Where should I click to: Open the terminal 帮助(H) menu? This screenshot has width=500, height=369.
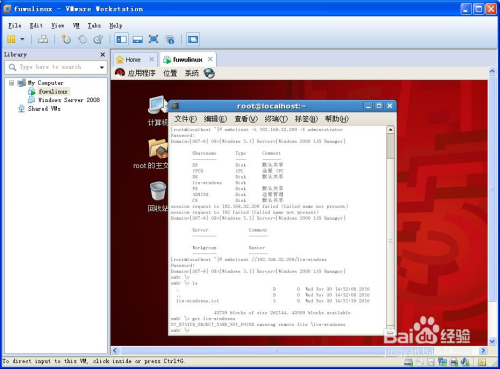pyautogui.click(x=337, y=119)
